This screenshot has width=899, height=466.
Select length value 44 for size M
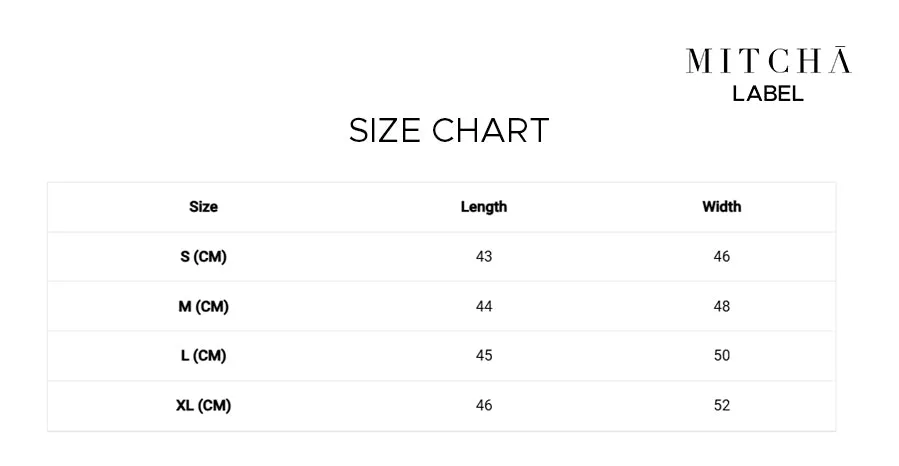tap(484, 307)
